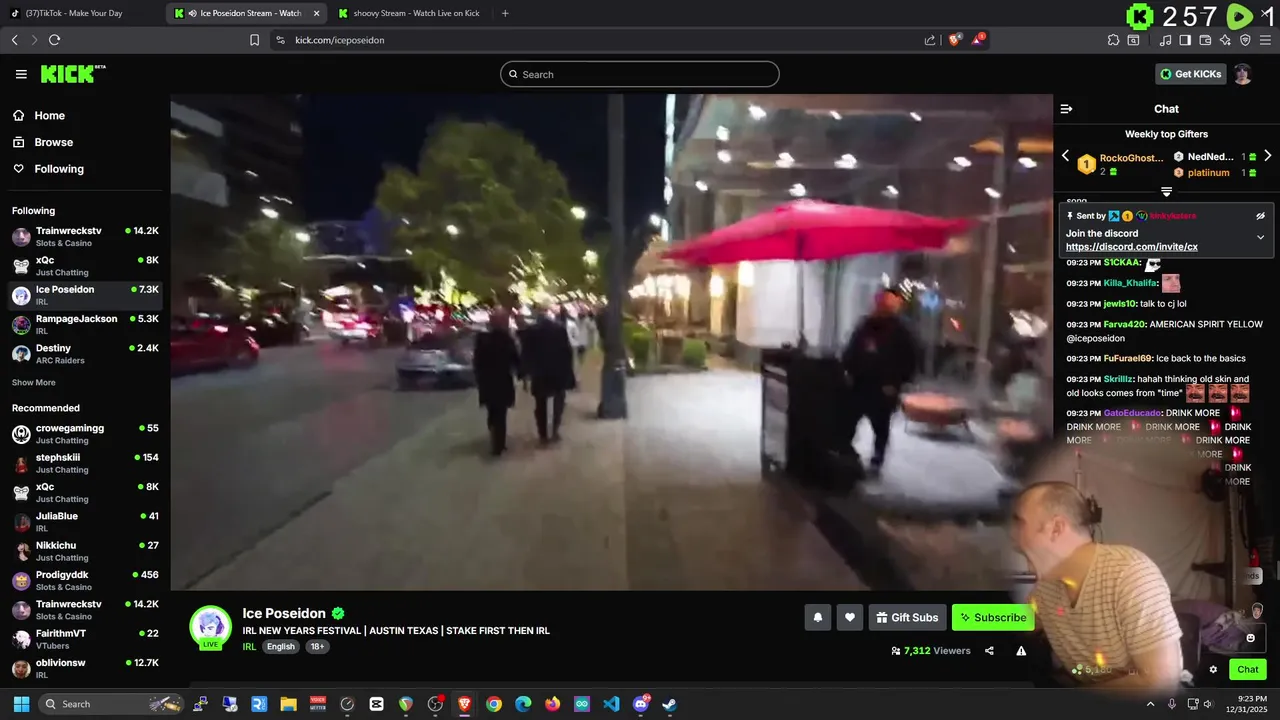Viewport: 1280px width, 720px height.
Task: Open Brave Shields icon
Action: point(955,40)
